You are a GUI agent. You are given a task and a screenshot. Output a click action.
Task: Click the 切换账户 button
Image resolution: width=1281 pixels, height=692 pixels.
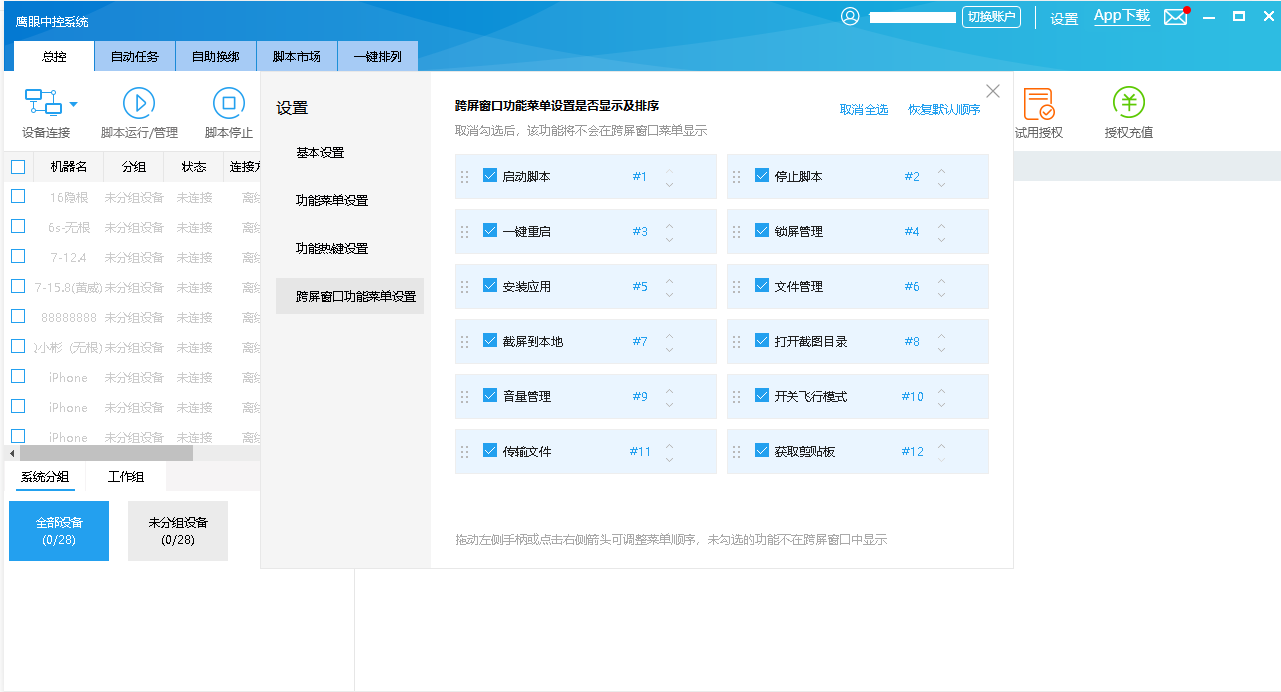tap(991, 17)
